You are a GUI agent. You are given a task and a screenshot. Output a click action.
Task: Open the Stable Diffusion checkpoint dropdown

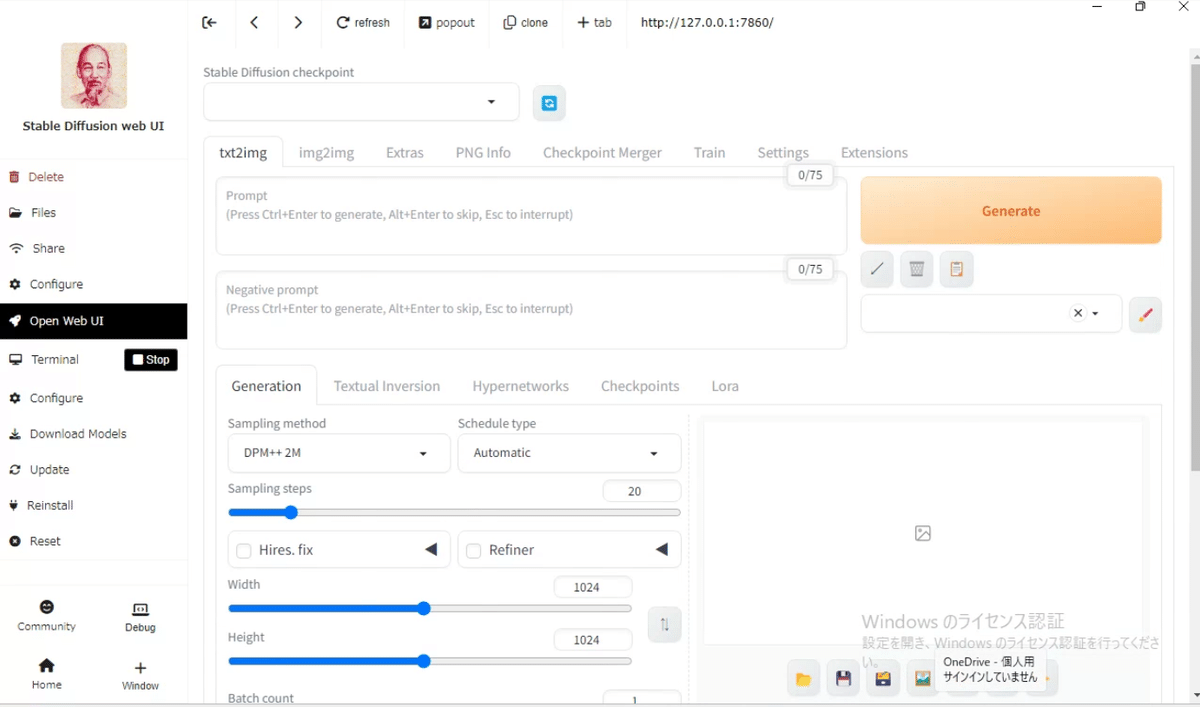tap(360, 102)
